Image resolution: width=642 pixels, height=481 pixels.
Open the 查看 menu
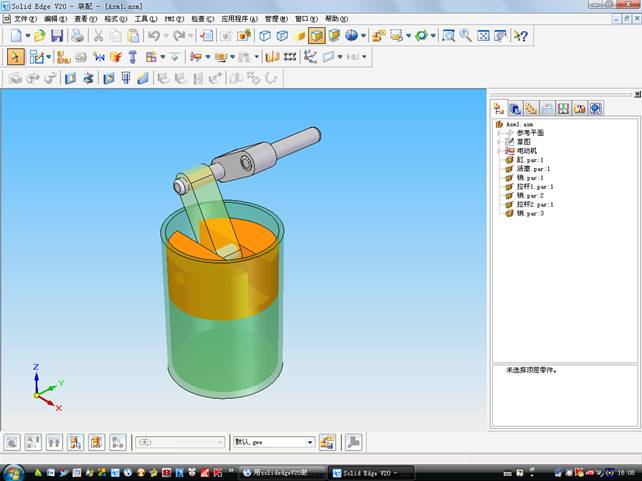tap(85, 19)
